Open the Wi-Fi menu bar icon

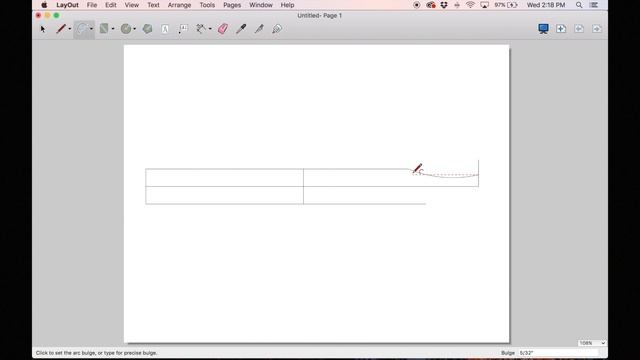coord(470,5)
